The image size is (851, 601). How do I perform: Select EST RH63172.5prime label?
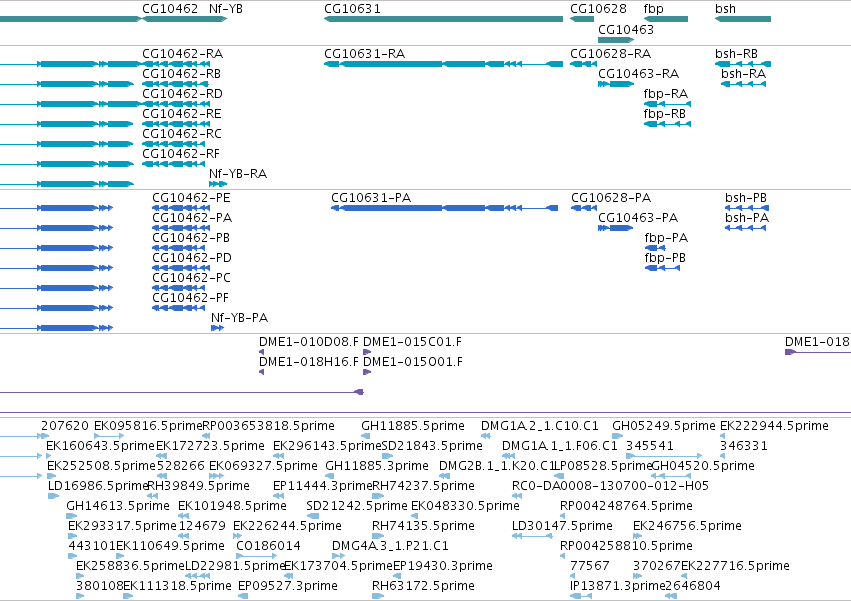point(423,586)
